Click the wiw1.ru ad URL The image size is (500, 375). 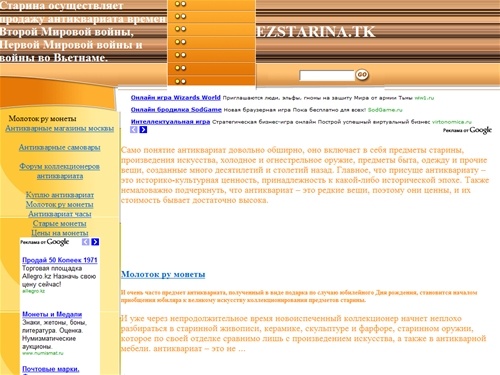coord(424,98)
